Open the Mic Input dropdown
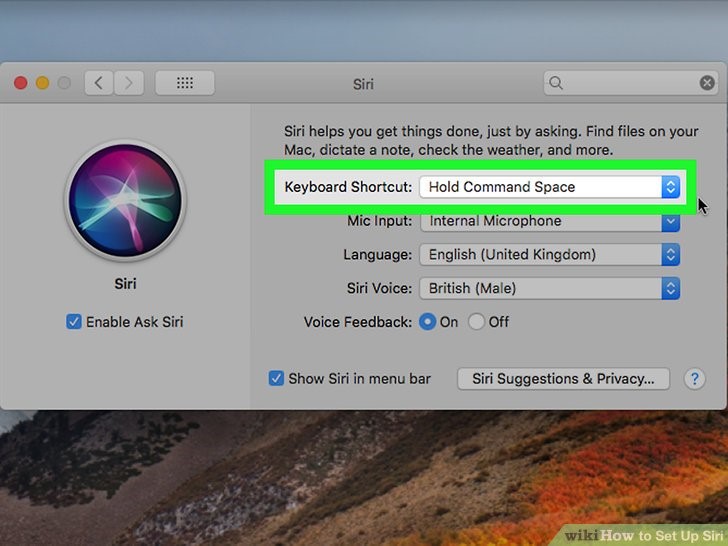 550,221
